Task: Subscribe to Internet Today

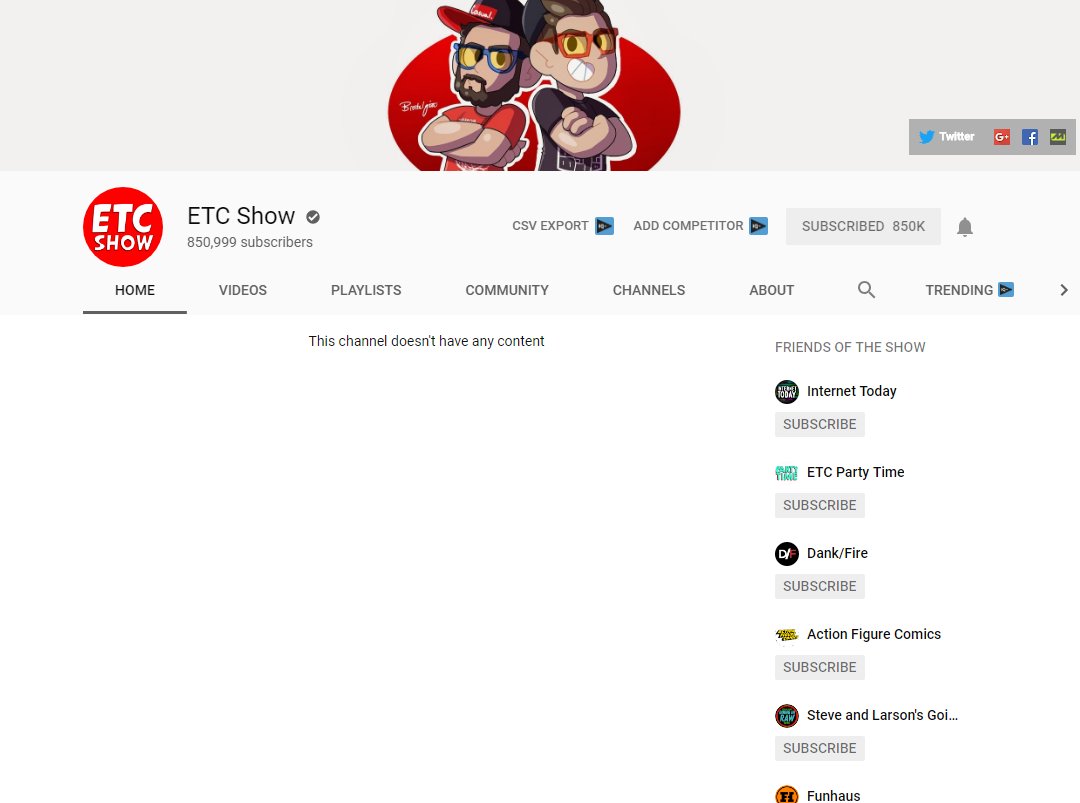Action: [x=820, y=424]
